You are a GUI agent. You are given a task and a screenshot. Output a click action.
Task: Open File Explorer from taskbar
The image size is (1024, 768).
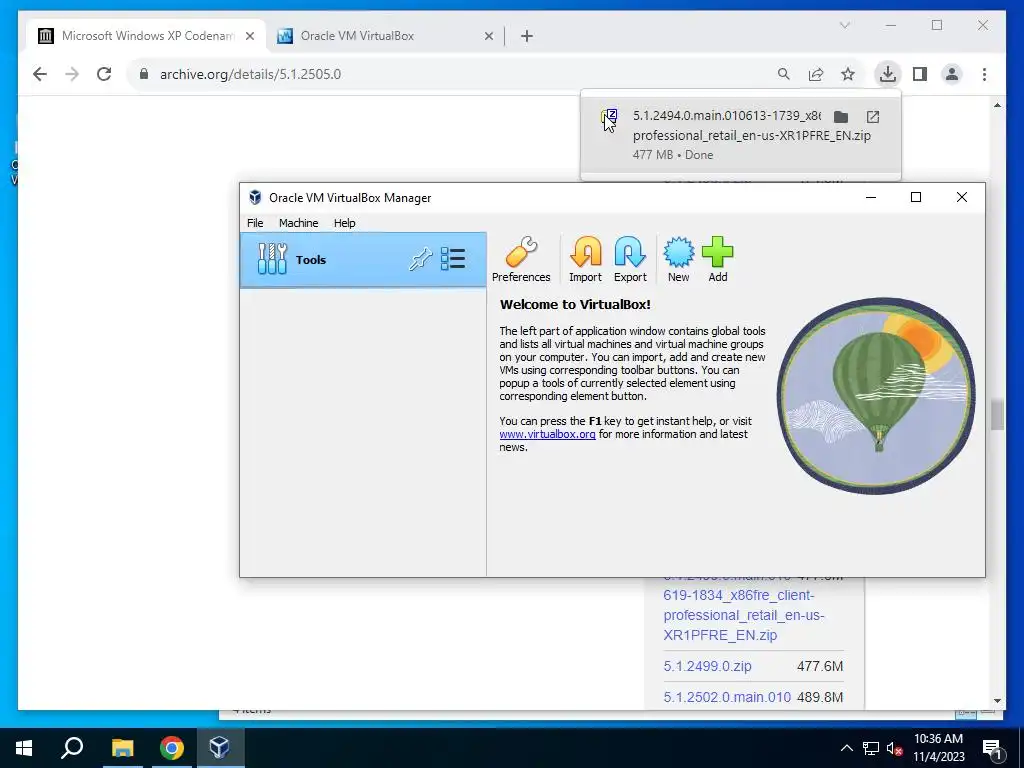coord(122,748)
